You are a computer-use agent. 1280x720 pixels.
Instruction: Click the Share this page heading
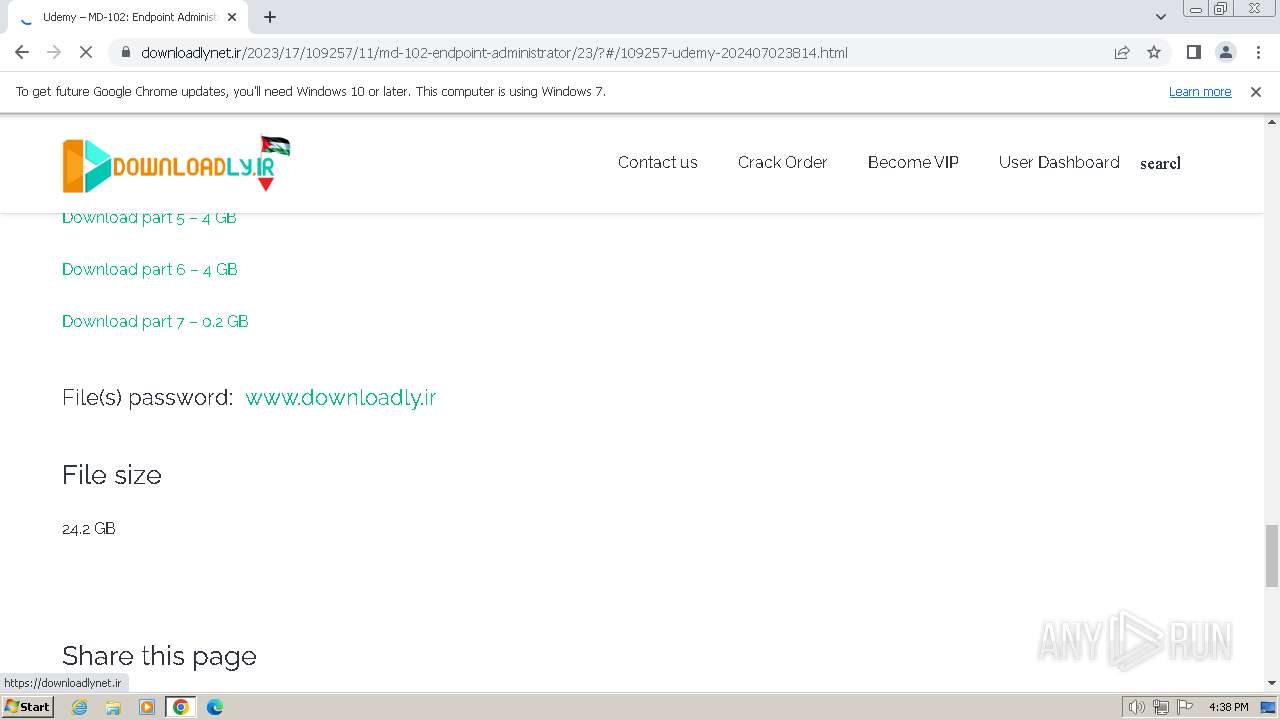pos(159,656)
